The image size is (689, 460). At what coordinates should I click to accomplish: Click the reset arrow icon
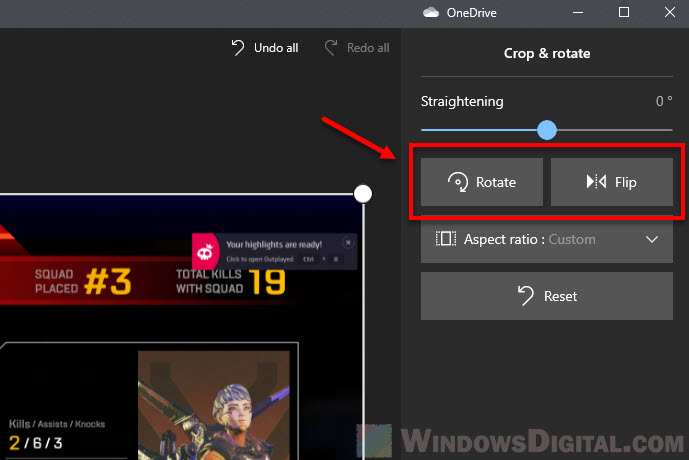coord(526,296)
